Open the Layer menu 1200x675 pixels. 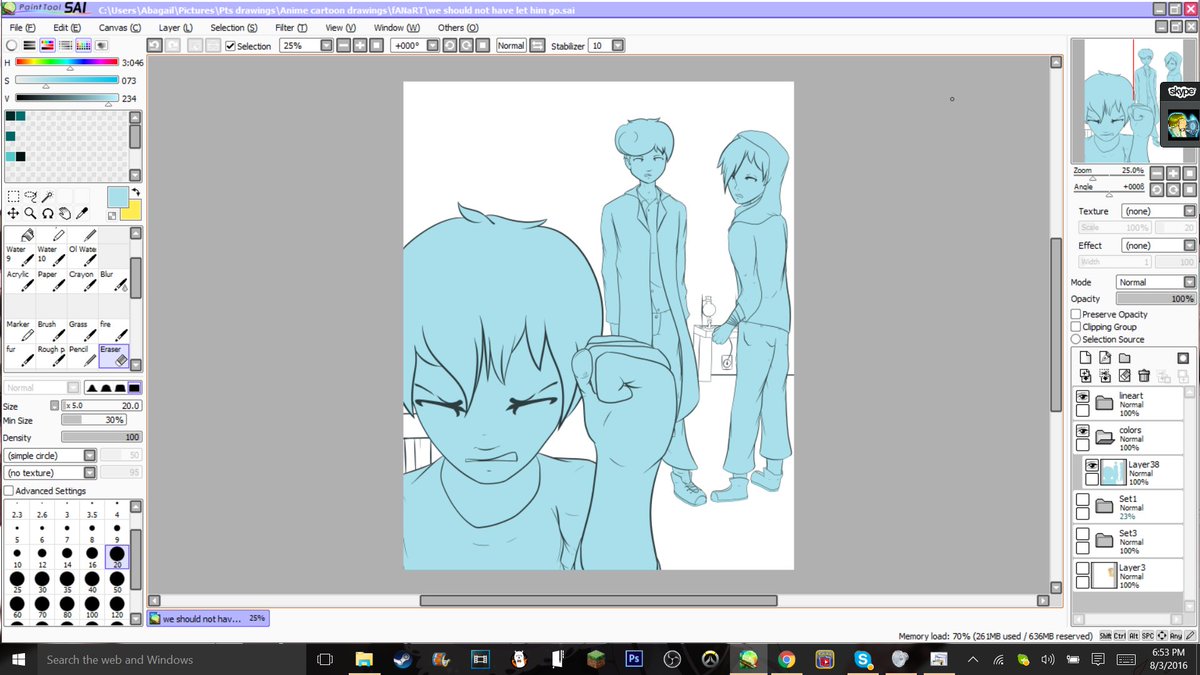point(174,27)
